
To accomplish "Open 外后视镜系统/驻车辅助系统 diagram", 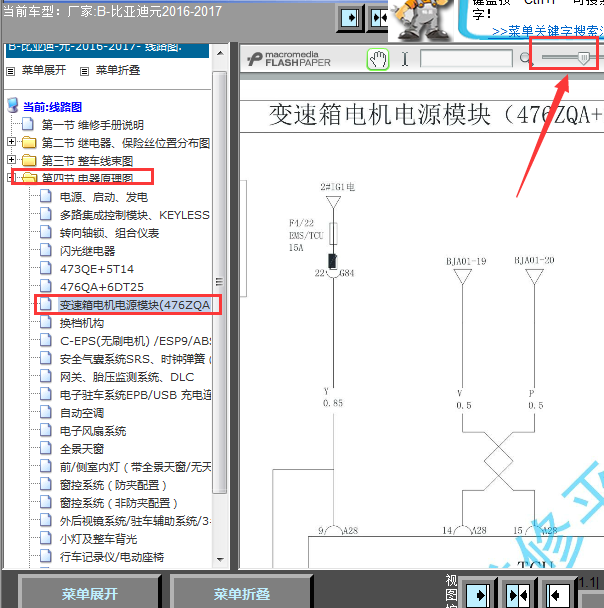I will coord(135,521).
